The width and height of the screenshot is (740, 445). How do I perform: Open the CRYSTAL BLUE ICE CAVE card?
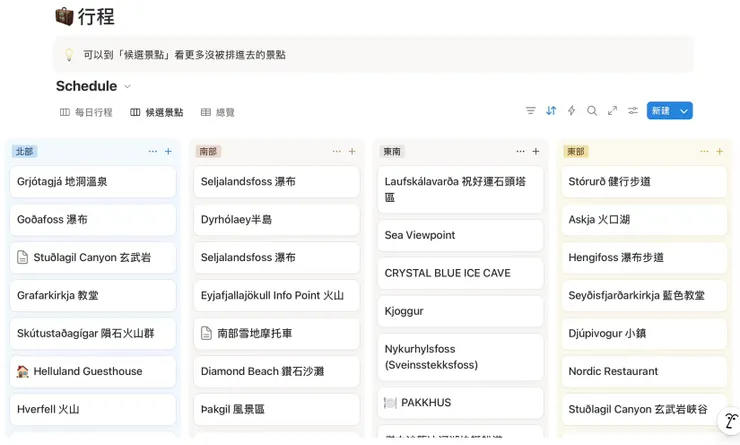461,273
